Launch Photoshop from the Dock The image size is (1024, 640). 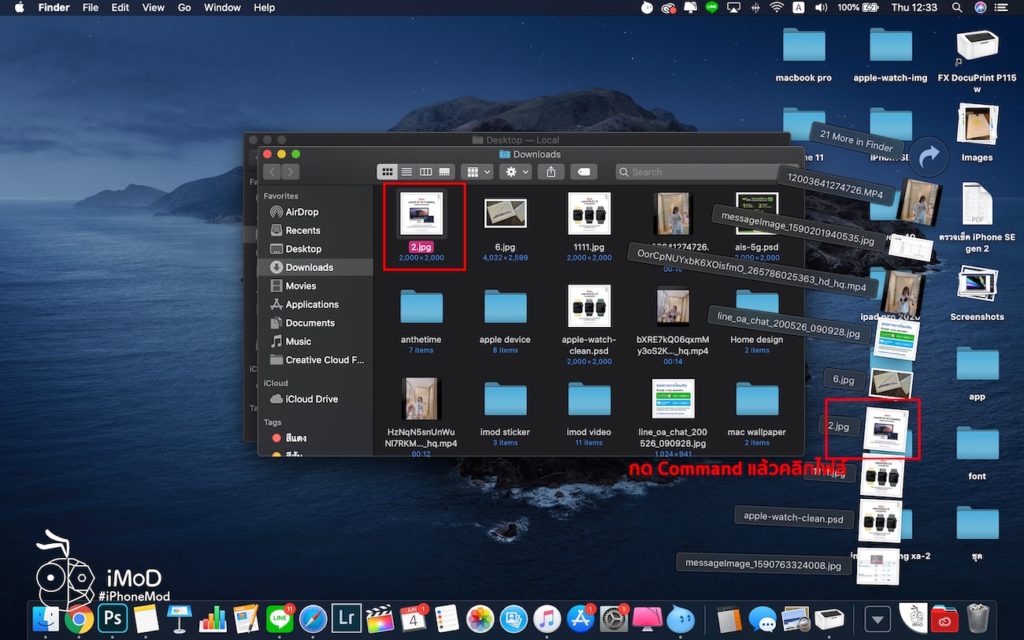click(x=112, y=618)
